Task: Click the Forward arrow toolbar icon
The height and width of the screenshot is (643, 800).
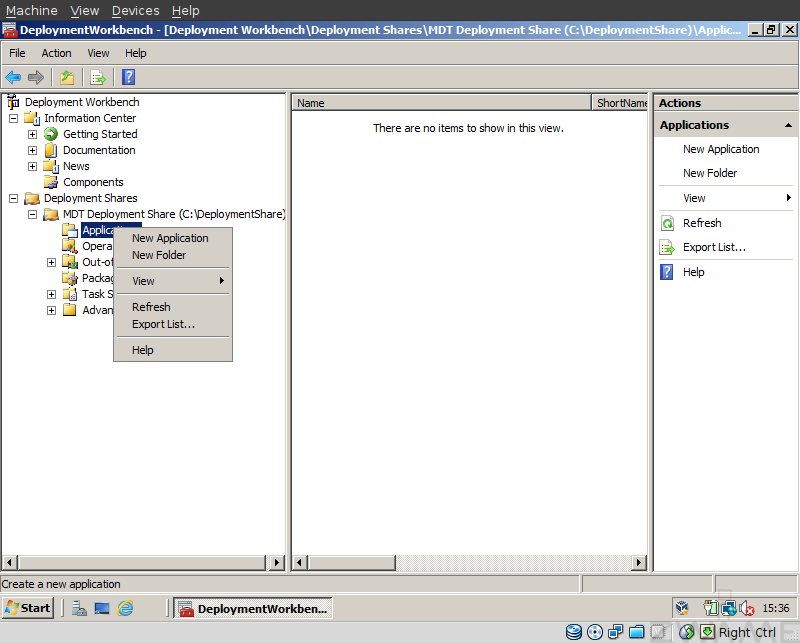Action: pos(36,78)
